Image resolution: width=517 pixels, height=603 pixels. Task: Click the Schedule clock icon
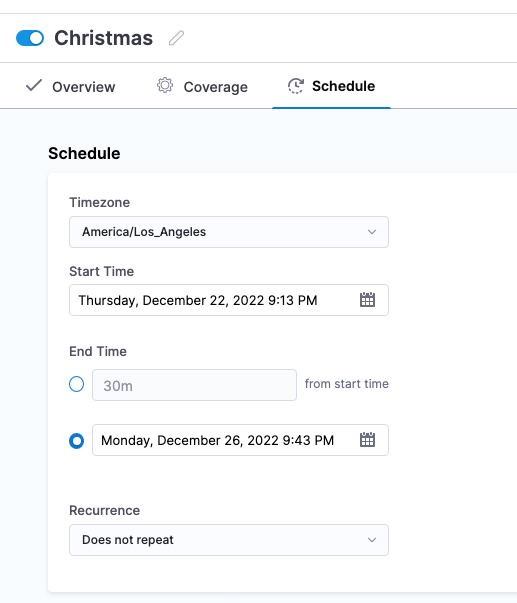point(296,86)
